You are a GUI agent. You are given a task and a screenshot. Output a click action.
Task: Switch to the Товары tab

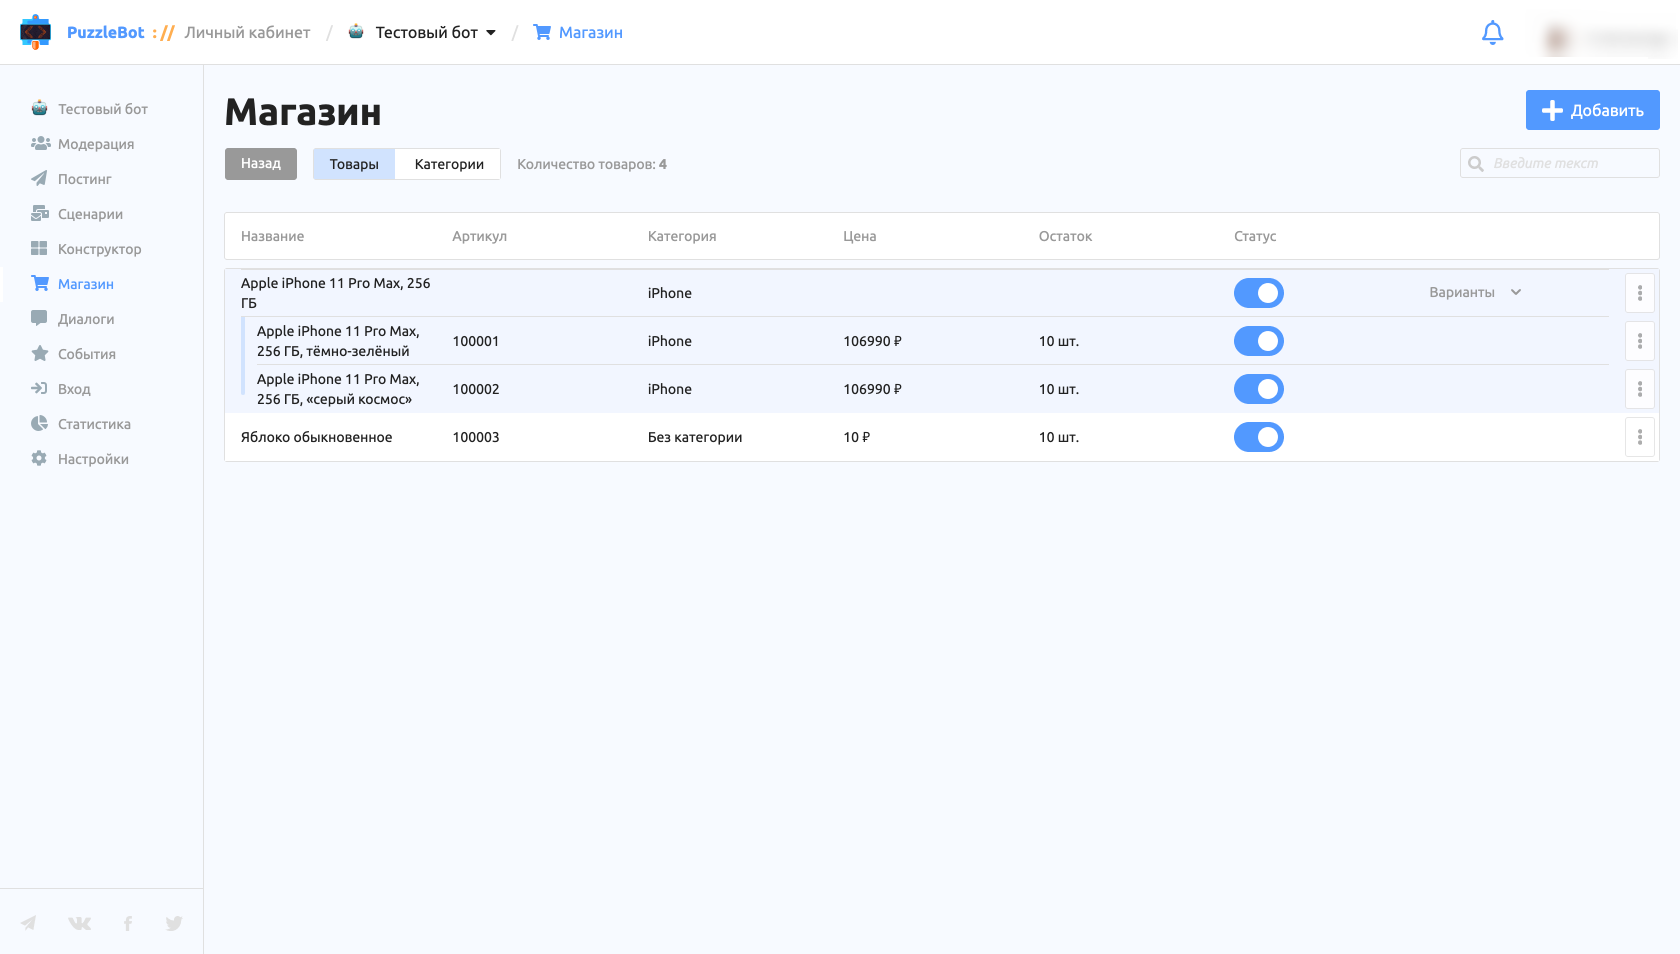tap(354, 164)
